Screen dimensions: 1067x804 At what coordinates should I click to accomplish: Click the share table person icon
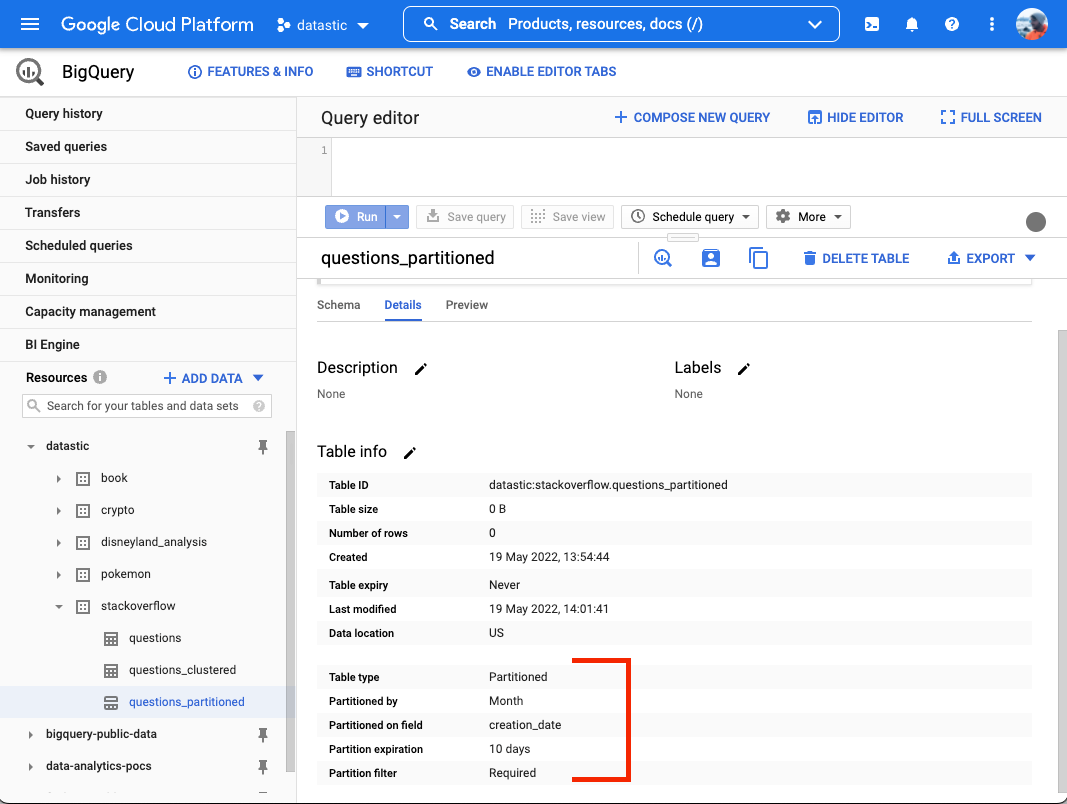(711, 258)
